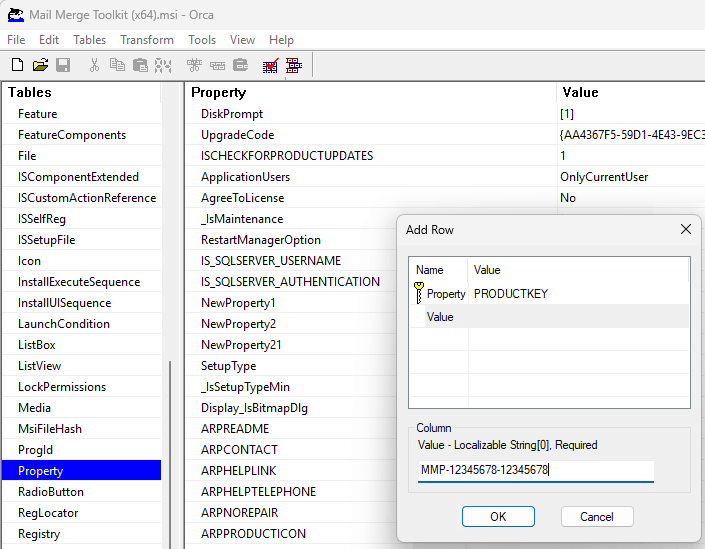Confirm Add Row with OK button
705x549 pixels.
coord(498,517)
